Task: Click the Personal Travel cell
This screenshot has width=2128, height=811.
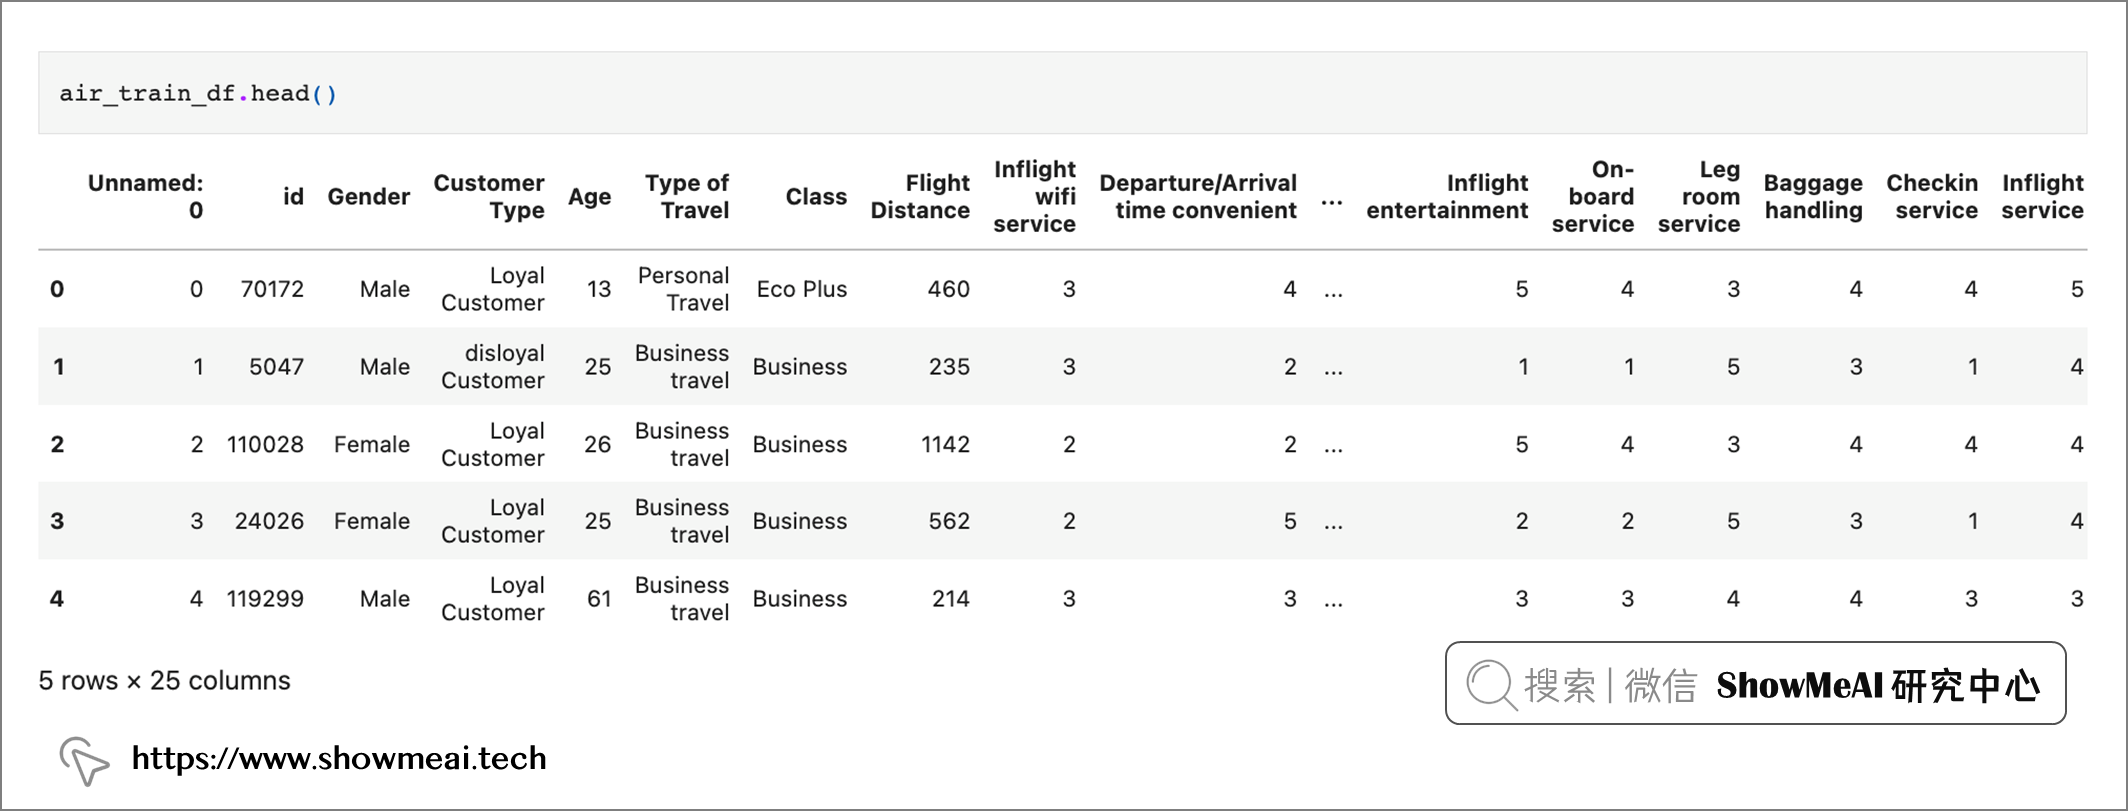Action: pos(684,289)
